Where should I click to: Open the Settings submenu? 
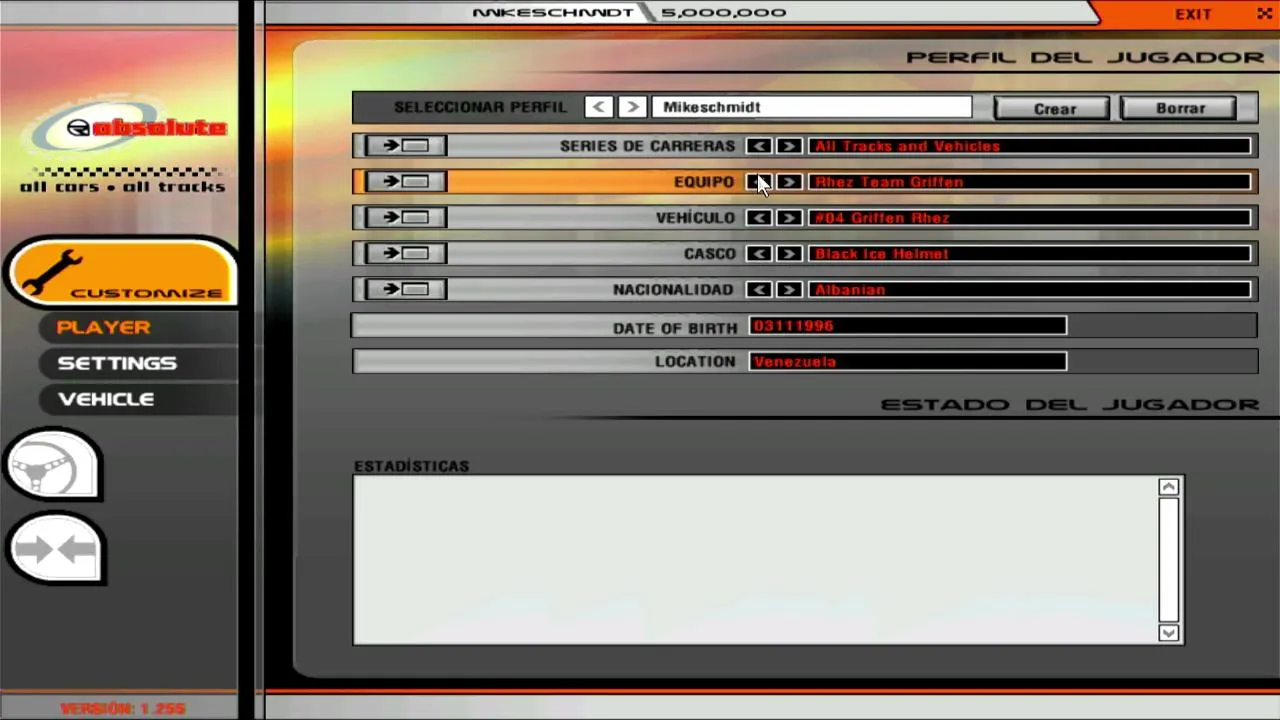coord(117,364)
